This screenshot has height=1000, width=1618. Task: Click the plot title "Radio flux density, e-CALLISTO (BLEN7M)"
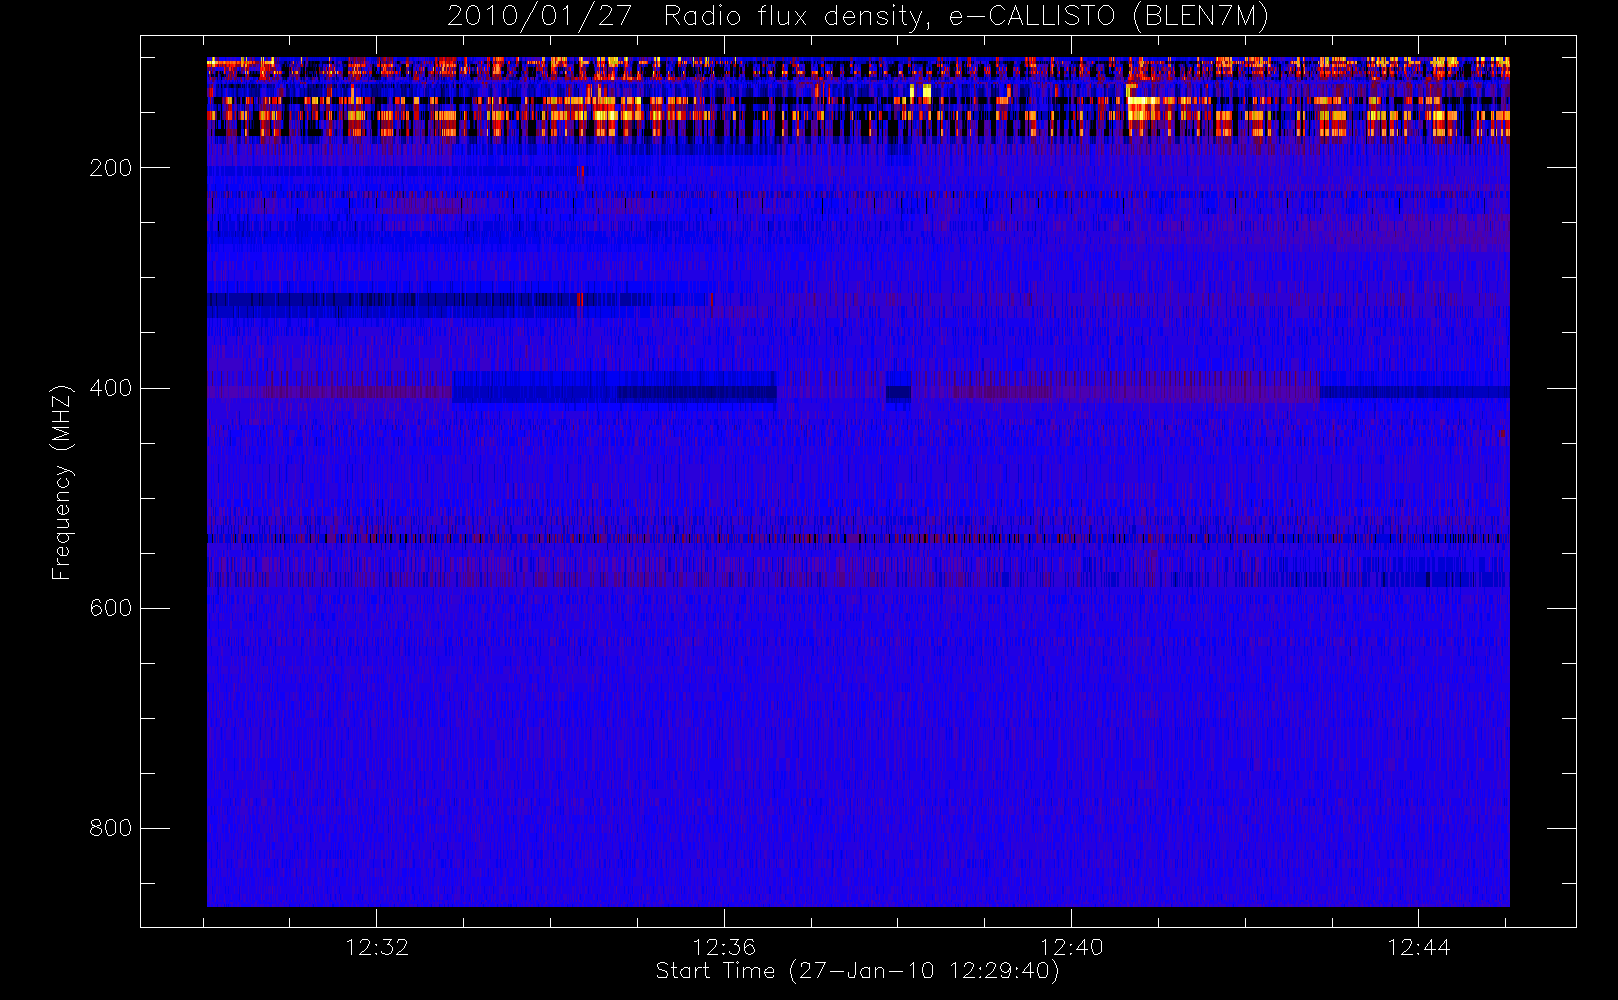tap(966, 17)
